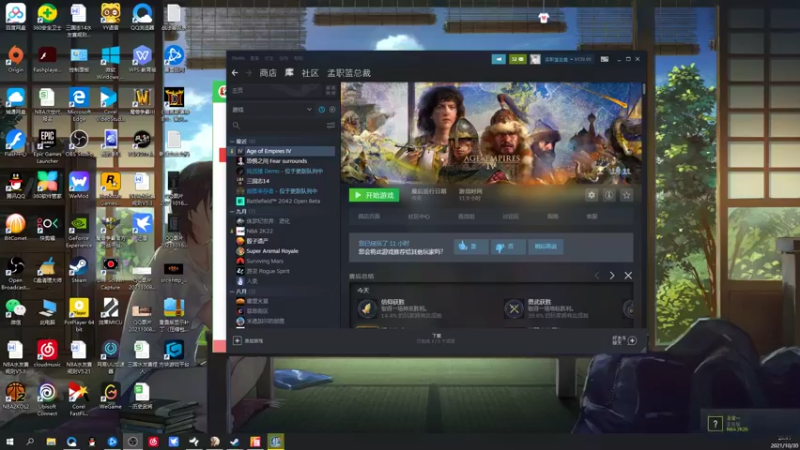Add Age of Empires IV to favorites star
Viewport: 800px width, 450px height.
pyautogui.click(x=627, y=195)
